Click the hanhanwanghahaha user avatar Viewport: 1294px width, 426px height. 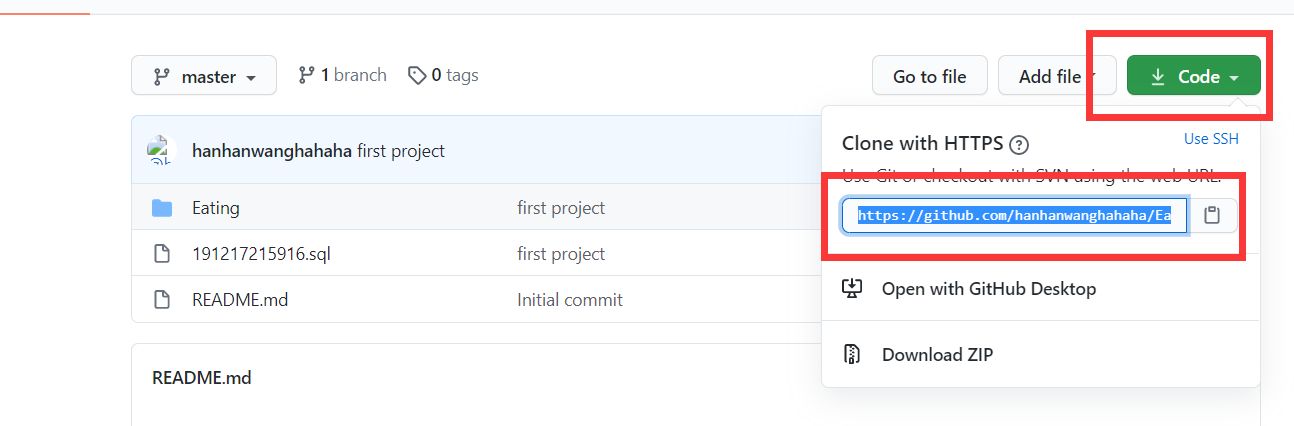click(x=160, y=151)
